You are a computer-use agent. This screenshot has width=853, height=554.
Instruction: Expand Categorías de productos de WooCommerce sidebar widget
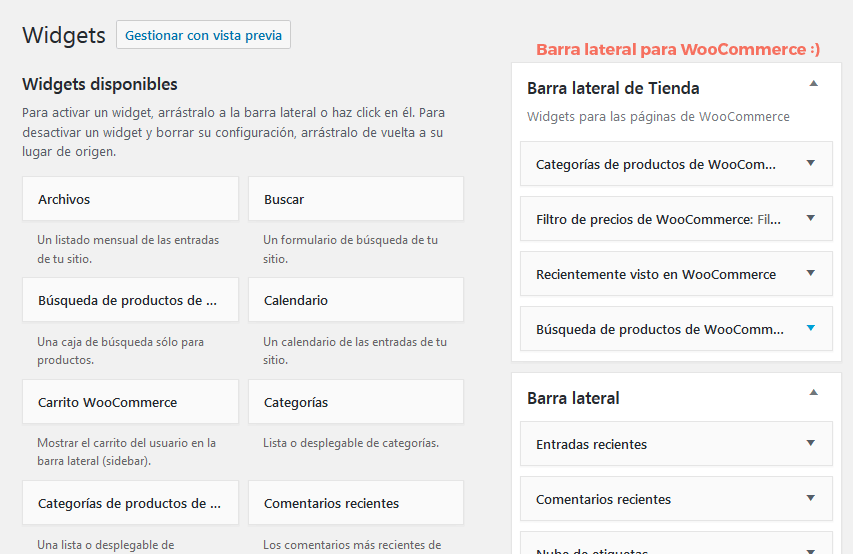811,164
